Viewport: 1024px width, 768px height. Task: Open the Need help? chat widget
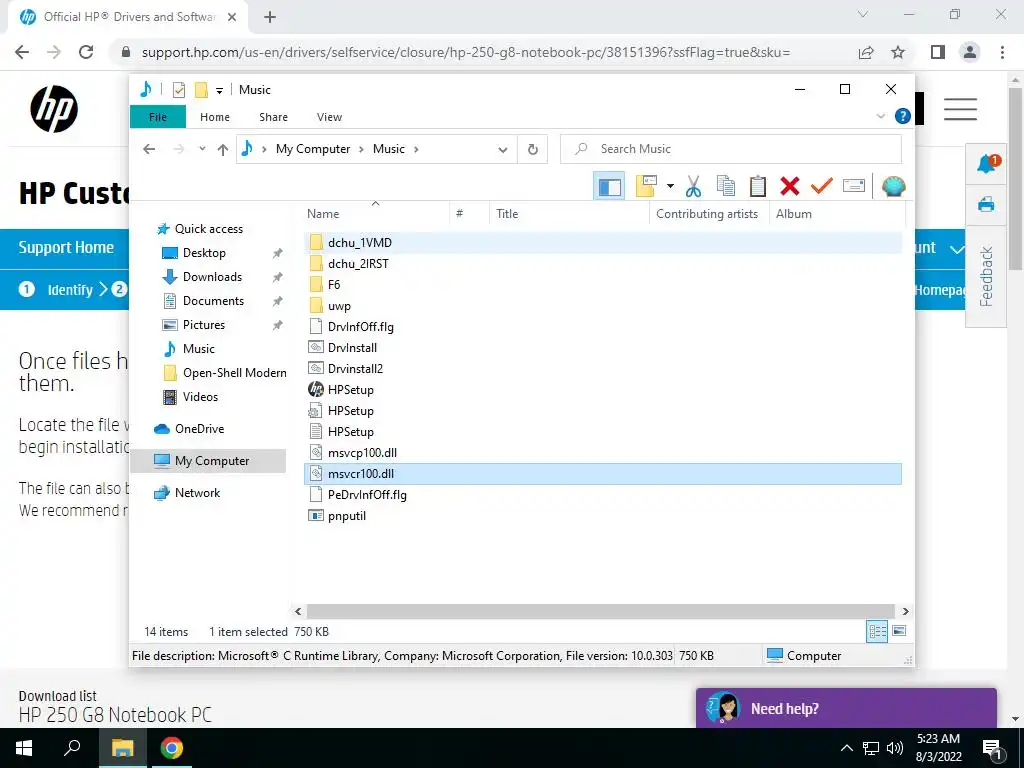click(846, 709)
